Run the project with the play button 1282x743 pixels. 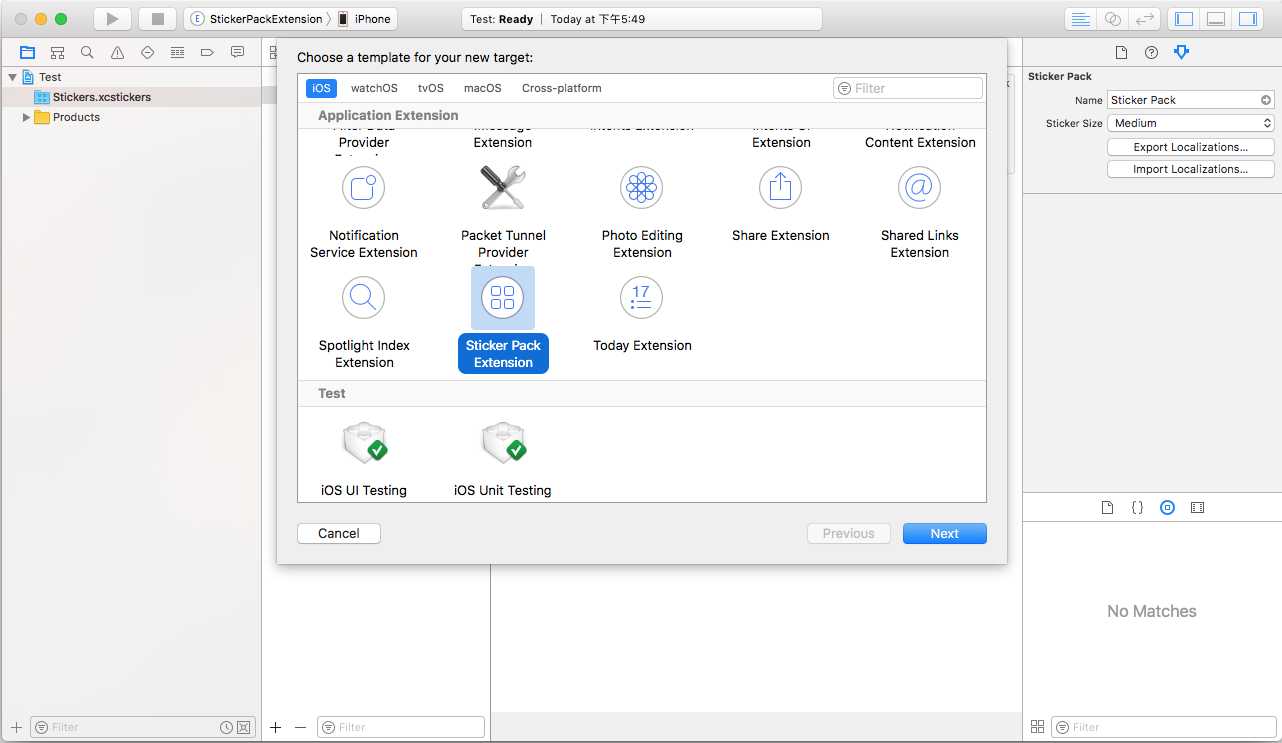(113, 19)
